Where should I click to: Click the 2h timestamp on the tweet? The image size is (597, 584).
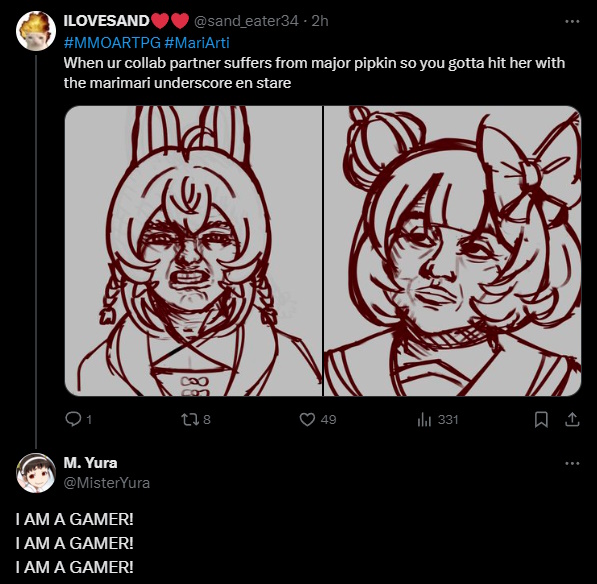[320, 21]
